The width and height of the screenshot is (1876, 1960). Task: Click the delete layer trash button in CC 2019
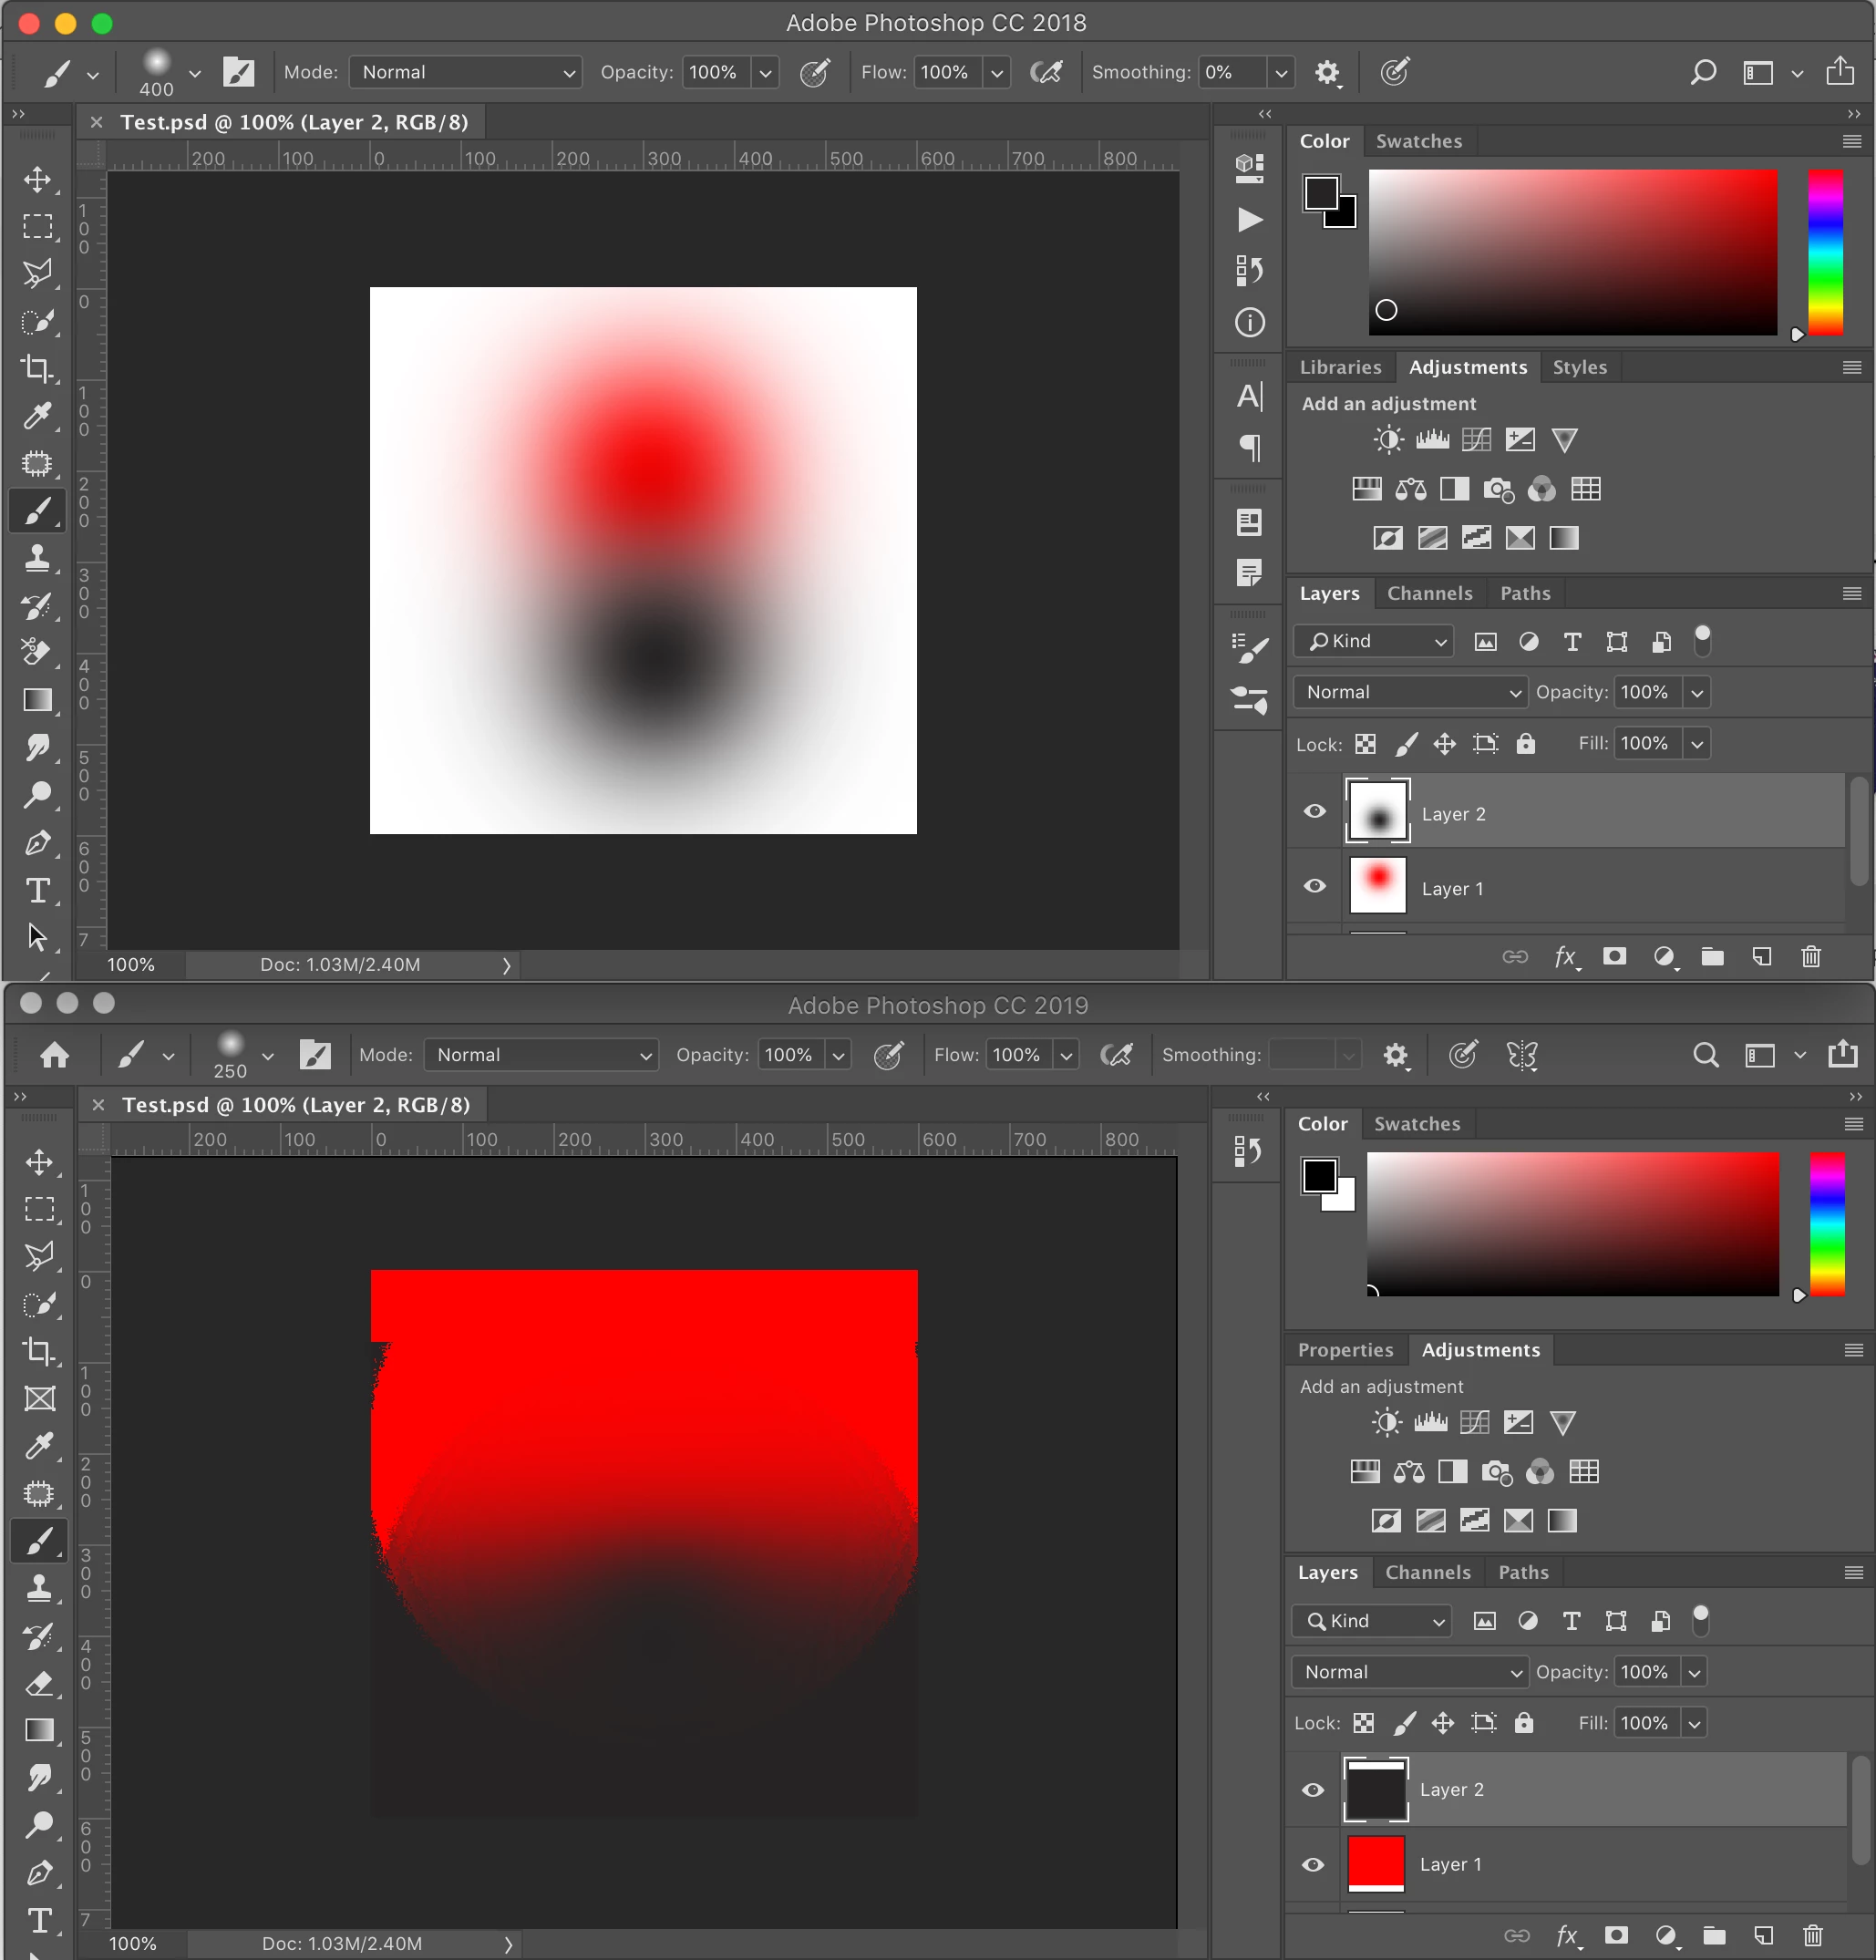(1812, 1935)
